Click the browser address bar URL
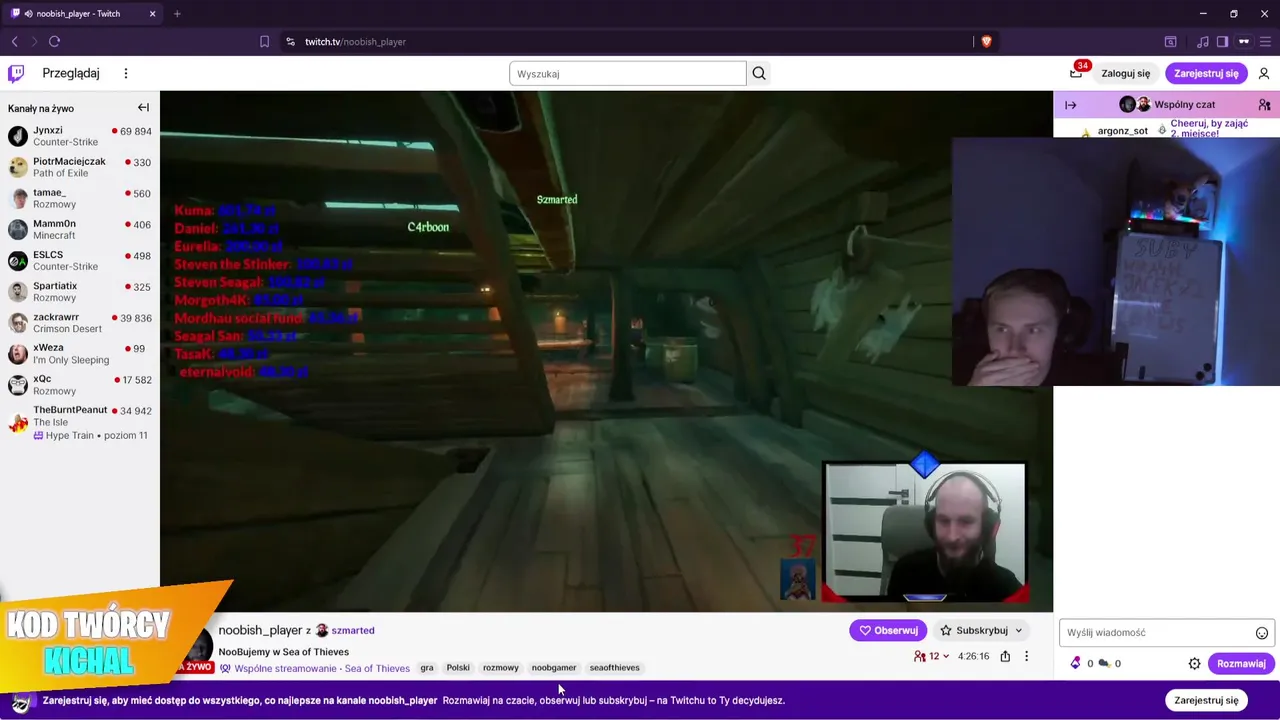Viewport: 1280px width, 720px height. [355, 41]
